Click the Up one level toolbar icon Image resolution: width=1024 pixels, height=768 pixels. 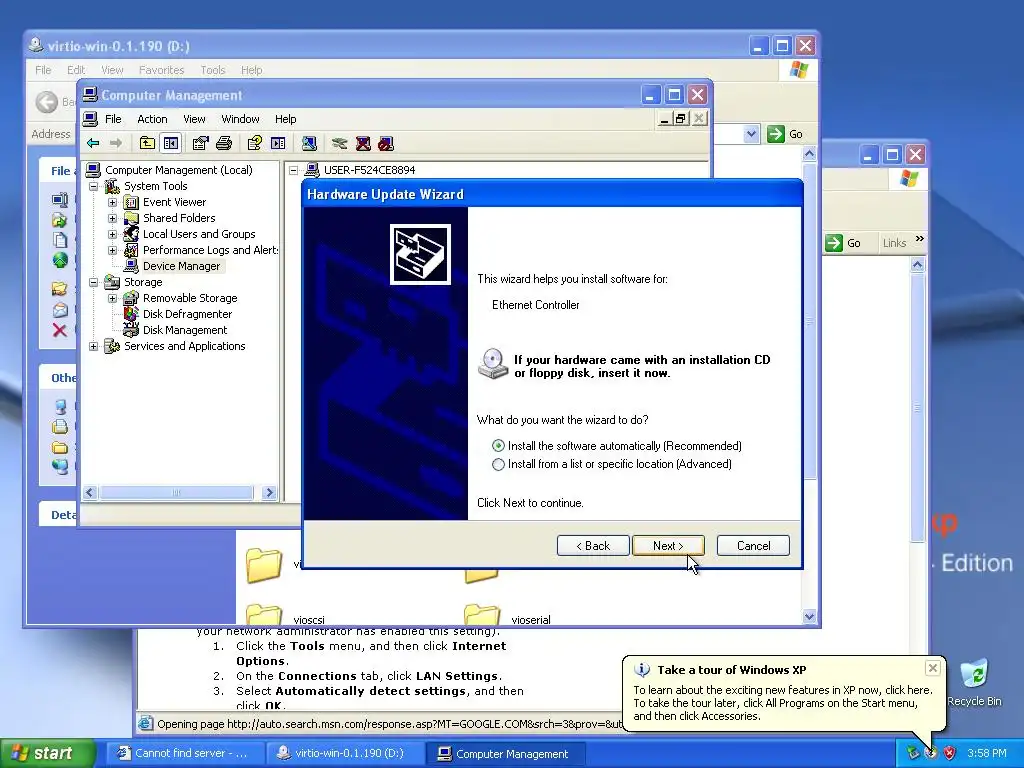coord(148,143)
